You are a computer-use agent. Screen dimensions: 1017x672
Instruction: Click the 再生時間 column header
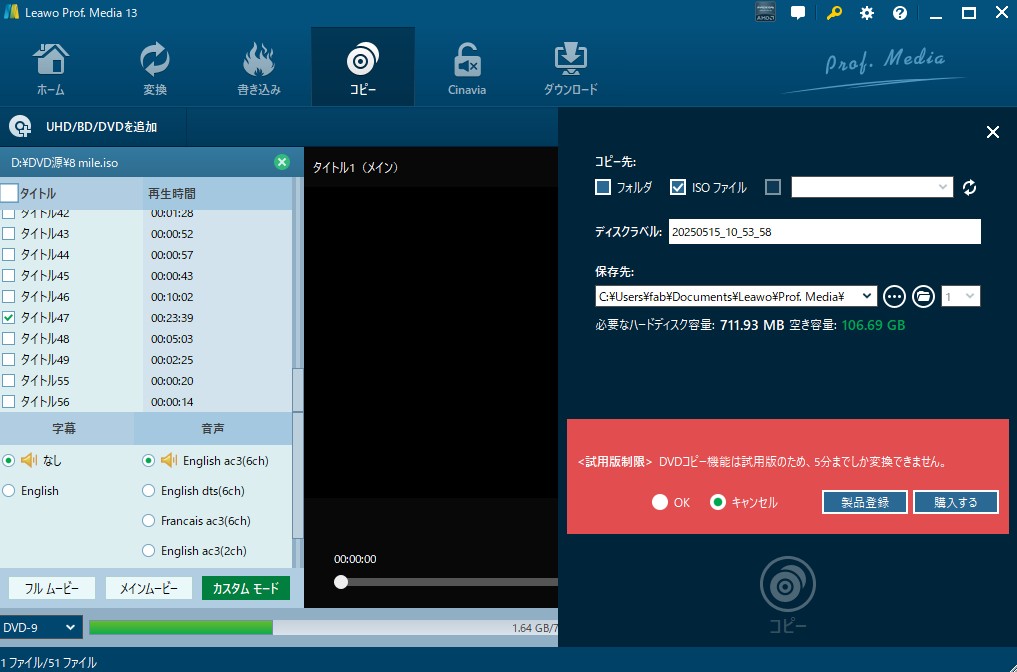pos(172,193)
